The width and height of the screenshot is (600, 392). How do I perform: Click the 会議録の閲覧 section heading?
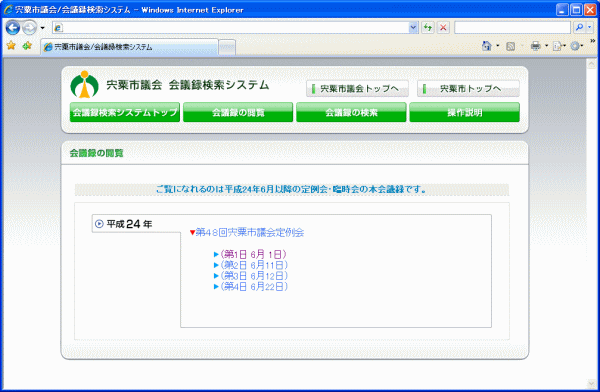point(96,153)
